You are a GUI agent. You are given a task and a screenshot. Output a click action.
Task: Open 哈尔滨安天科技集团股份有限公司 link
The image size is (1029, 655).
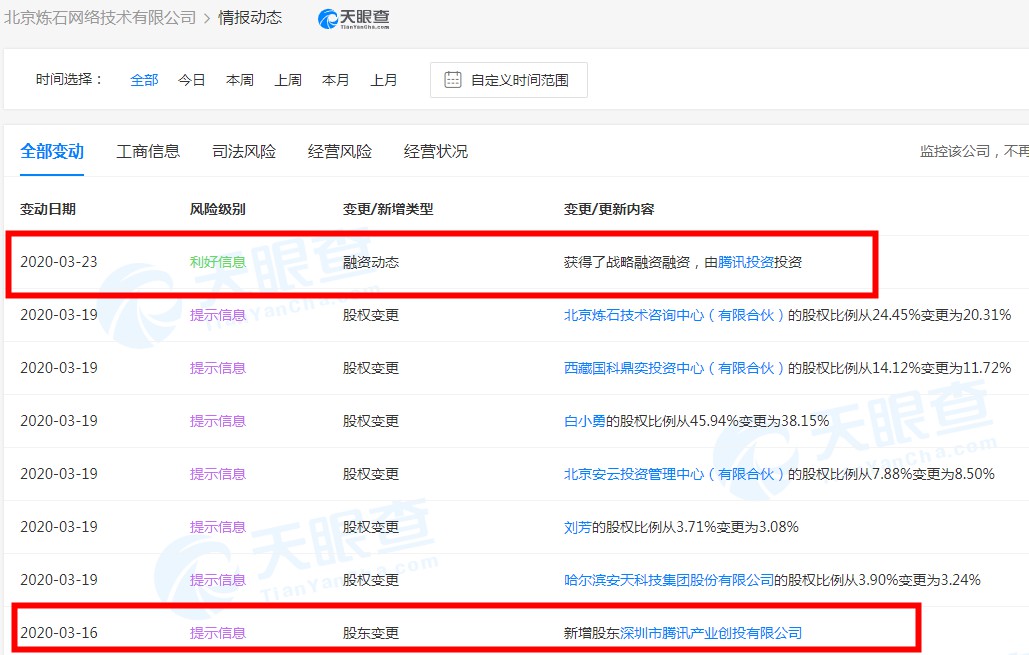coord(669,580)
